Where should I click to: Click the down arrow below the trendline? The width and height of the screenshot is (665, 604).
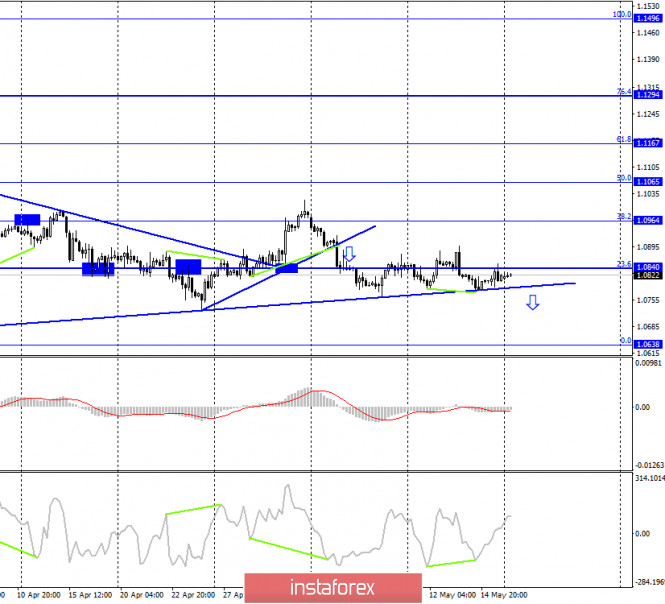click(533, 302)
